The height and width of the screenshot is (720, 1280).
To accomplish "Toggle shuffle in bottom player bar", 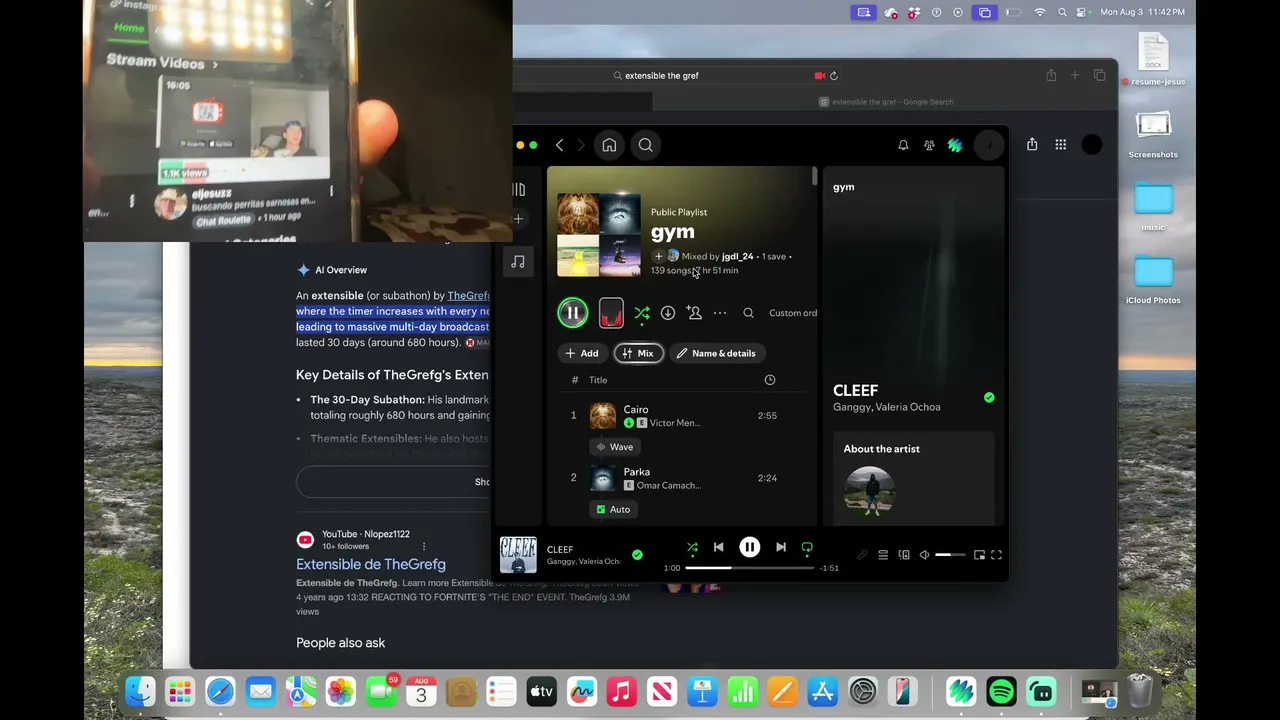I will (692, 548).
